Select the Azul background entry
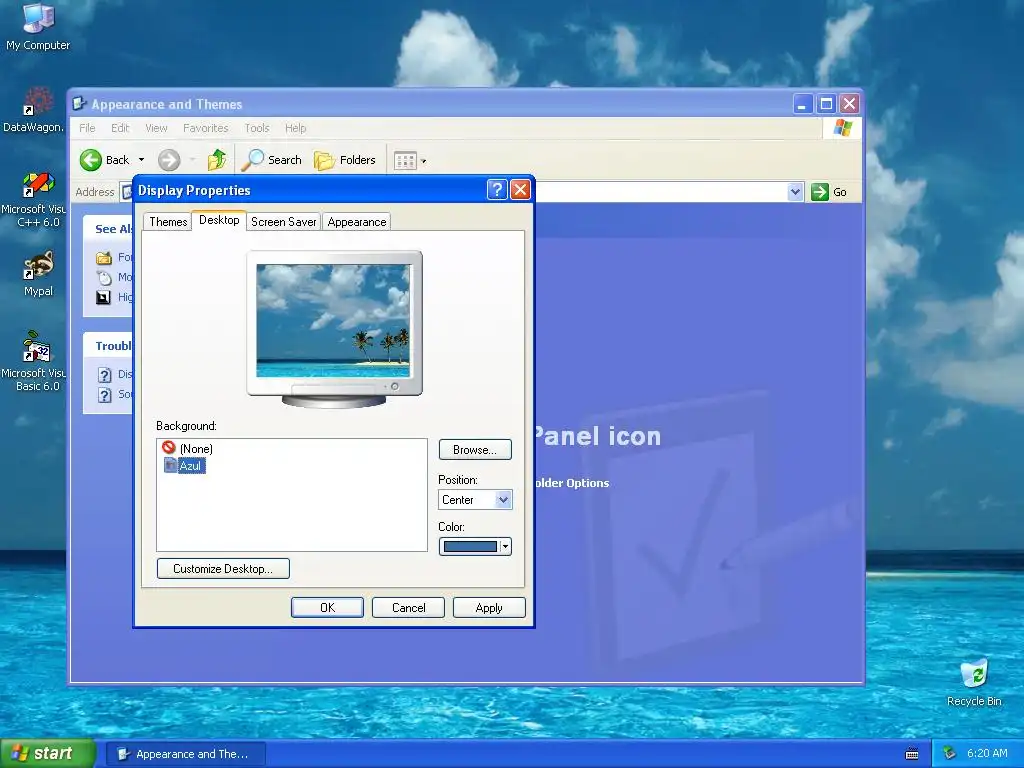 point(184,466)
